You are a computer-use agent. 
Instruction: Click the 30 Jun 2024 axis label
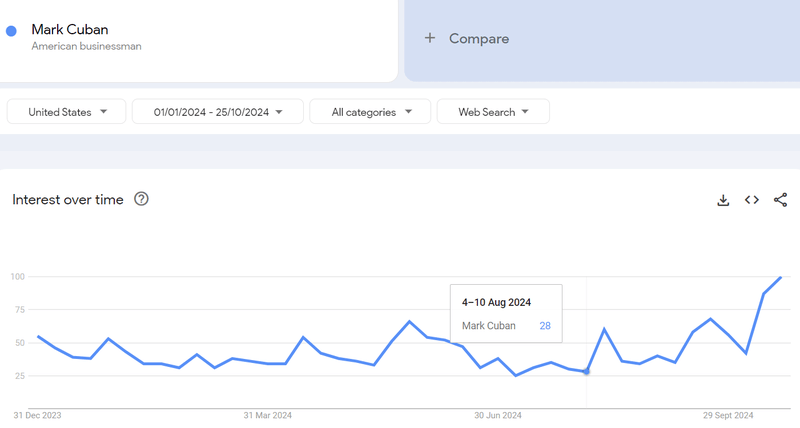[x=498, y=415]
